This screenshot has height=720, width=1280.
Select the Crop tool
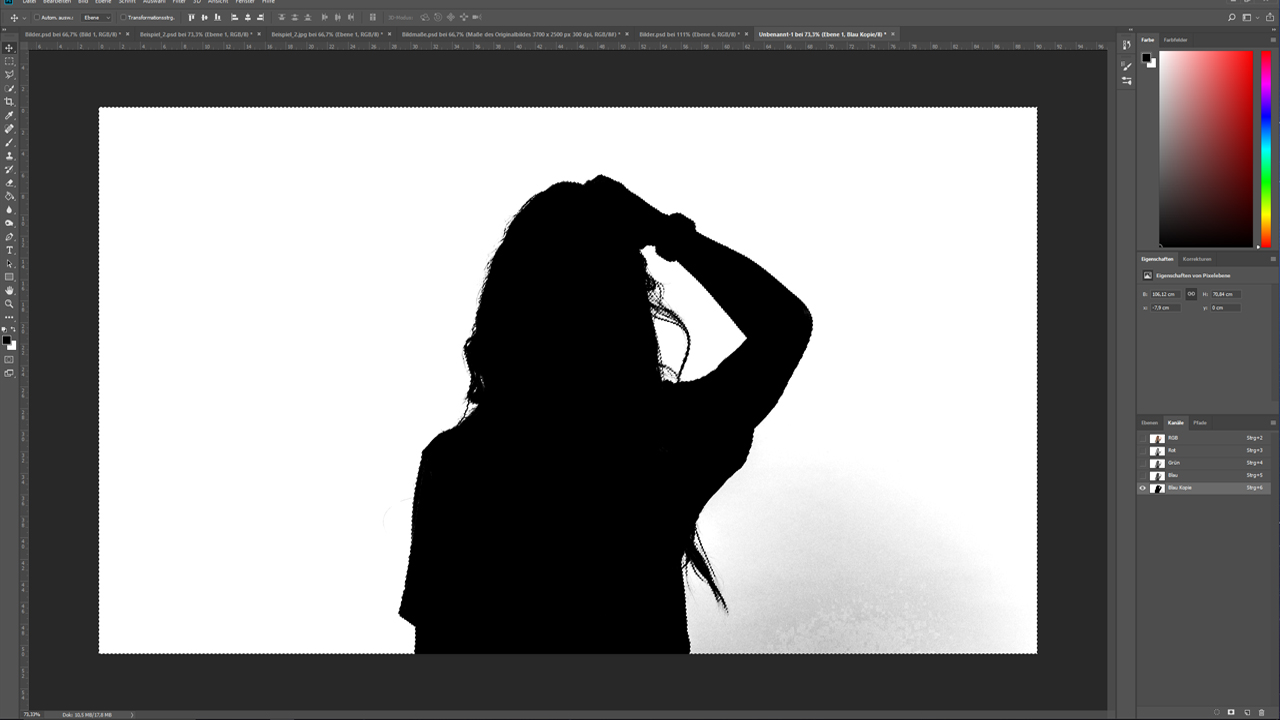(x=10, y=102)
